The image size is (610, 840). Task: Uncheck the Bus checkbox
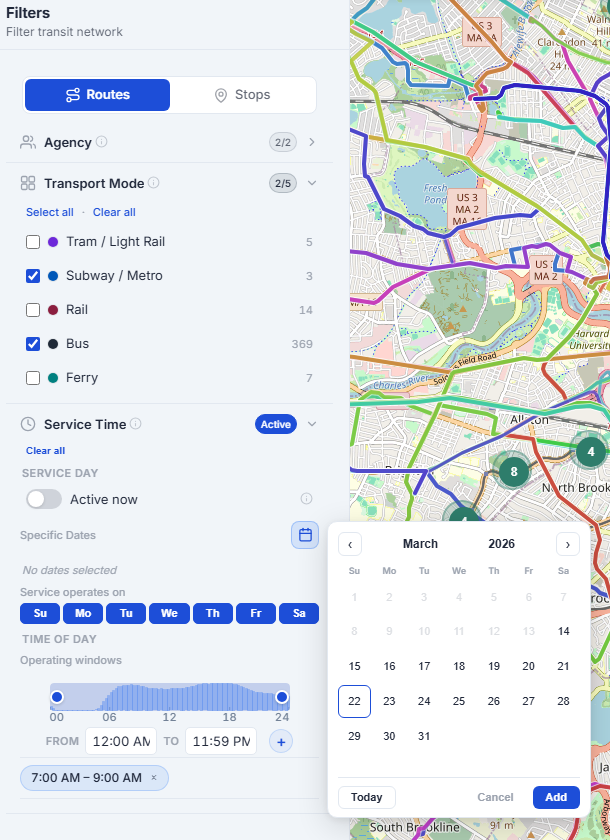33,344
